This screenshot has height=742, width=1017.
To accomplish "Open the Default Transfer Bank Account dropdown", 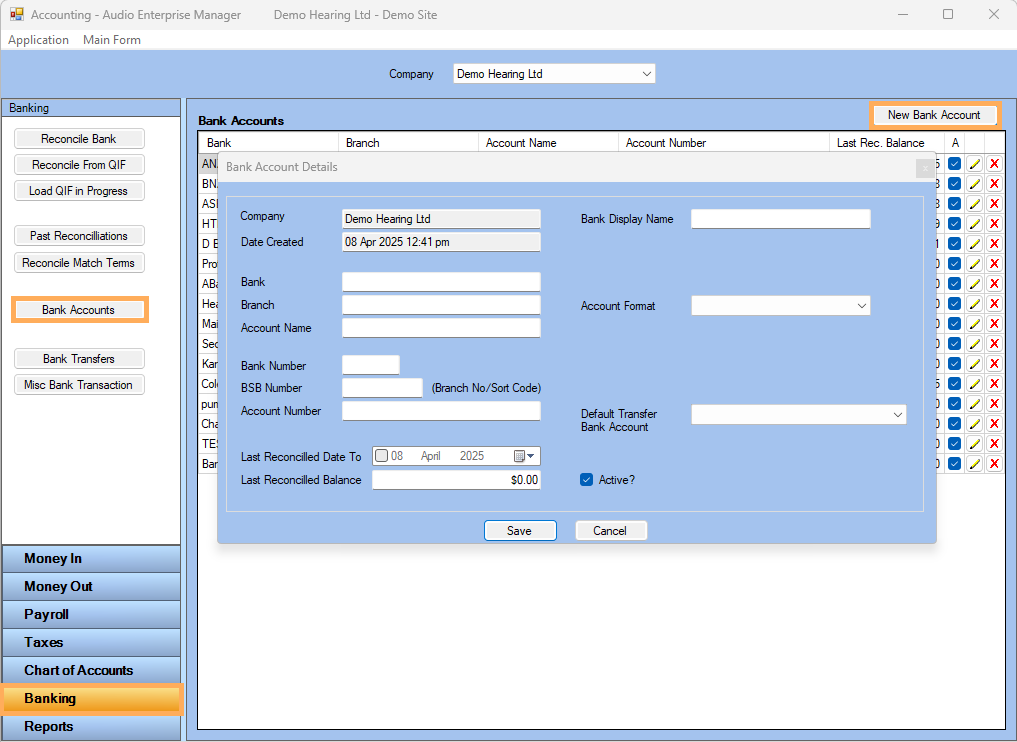I will click(x=897, y=415).
